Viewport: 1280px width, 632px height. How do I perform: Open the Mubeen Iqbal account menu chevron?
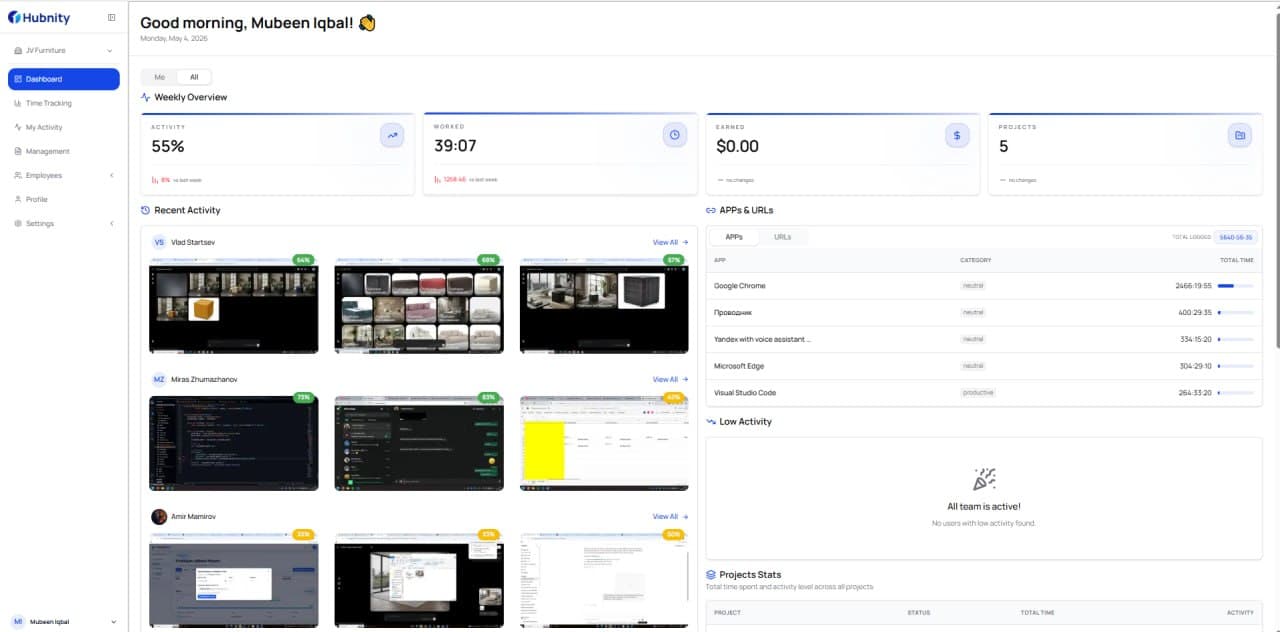coord(113,621)
